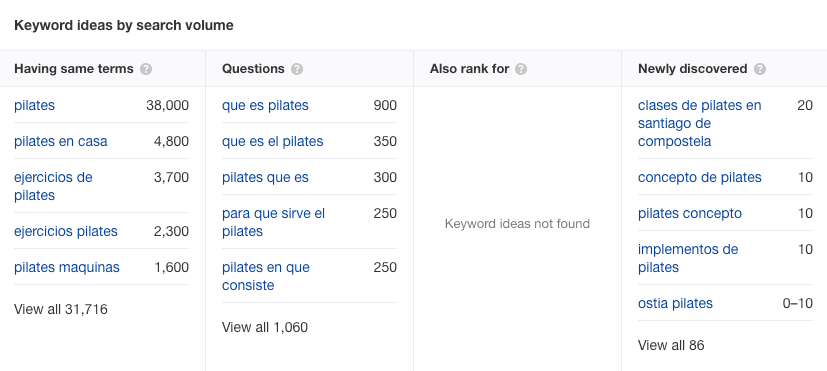This screenshot has height=371, width=827.
Task: Click the 4,800 search volume value
Action: (171, 141)
